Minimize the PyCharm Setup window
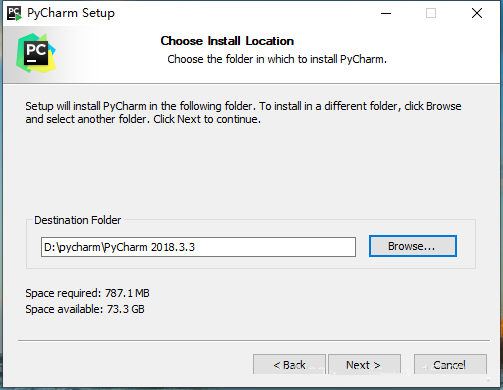The width and height of the screenshot is (503, 390). pyautogui.click(x=386, y=13)
